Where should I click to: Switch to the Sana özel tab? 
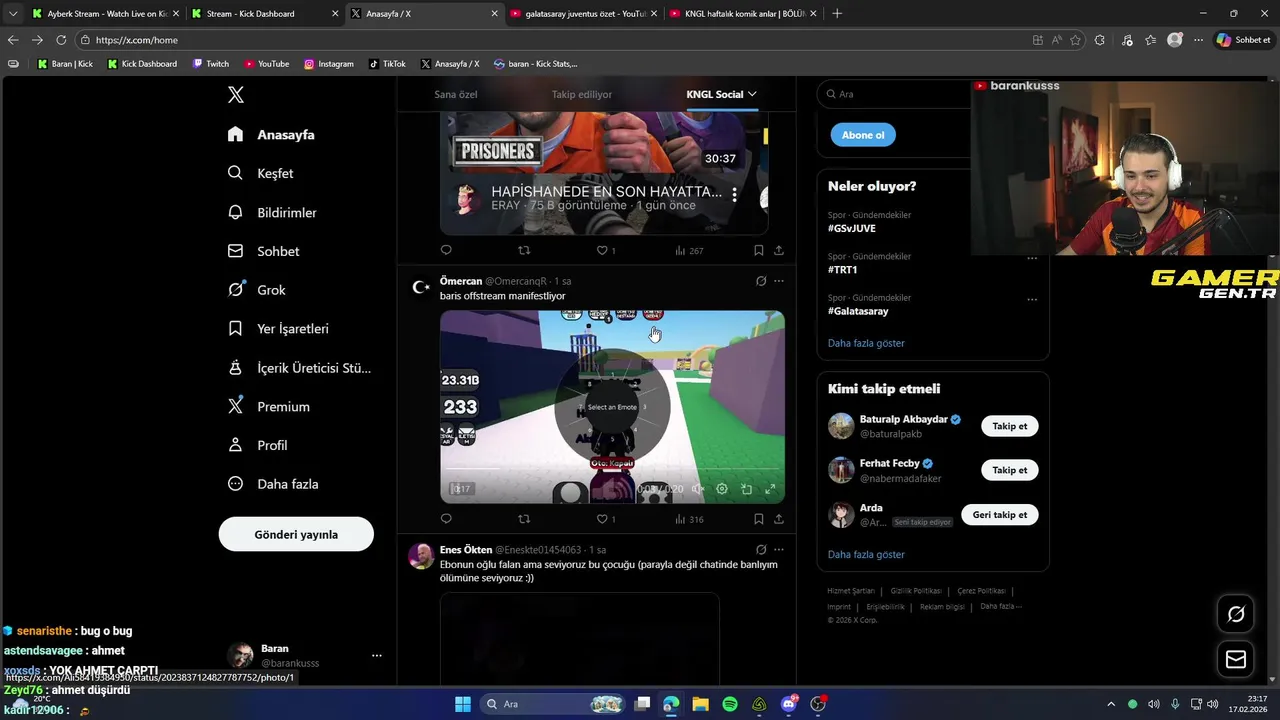click(456, 94)
